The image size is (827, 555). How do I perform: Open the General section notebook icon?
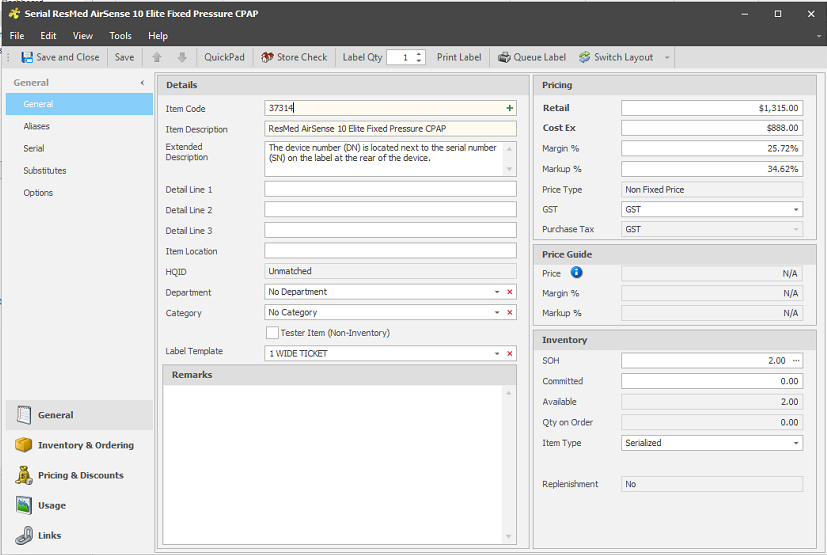[24, 415]
